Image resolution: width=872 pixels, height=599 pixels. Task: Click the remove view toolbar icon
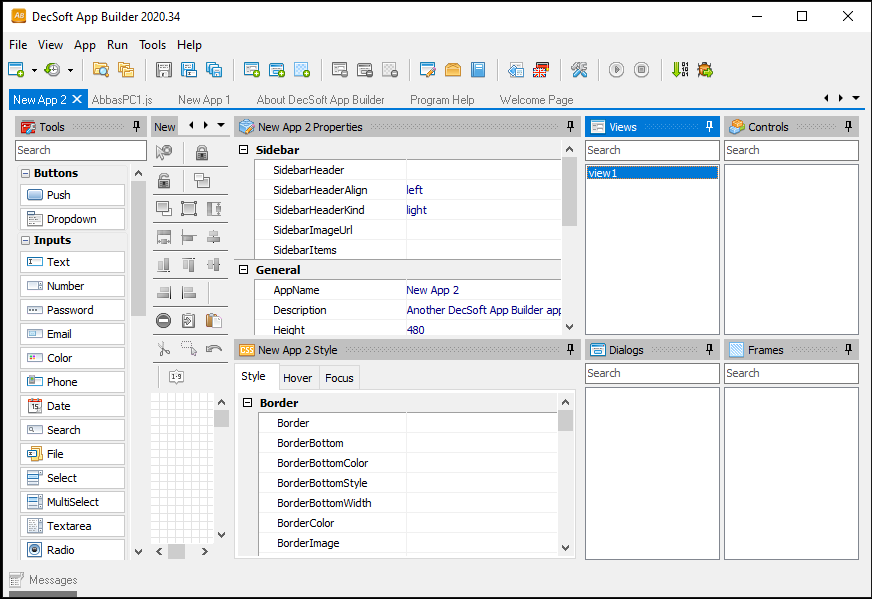(340, 70)
